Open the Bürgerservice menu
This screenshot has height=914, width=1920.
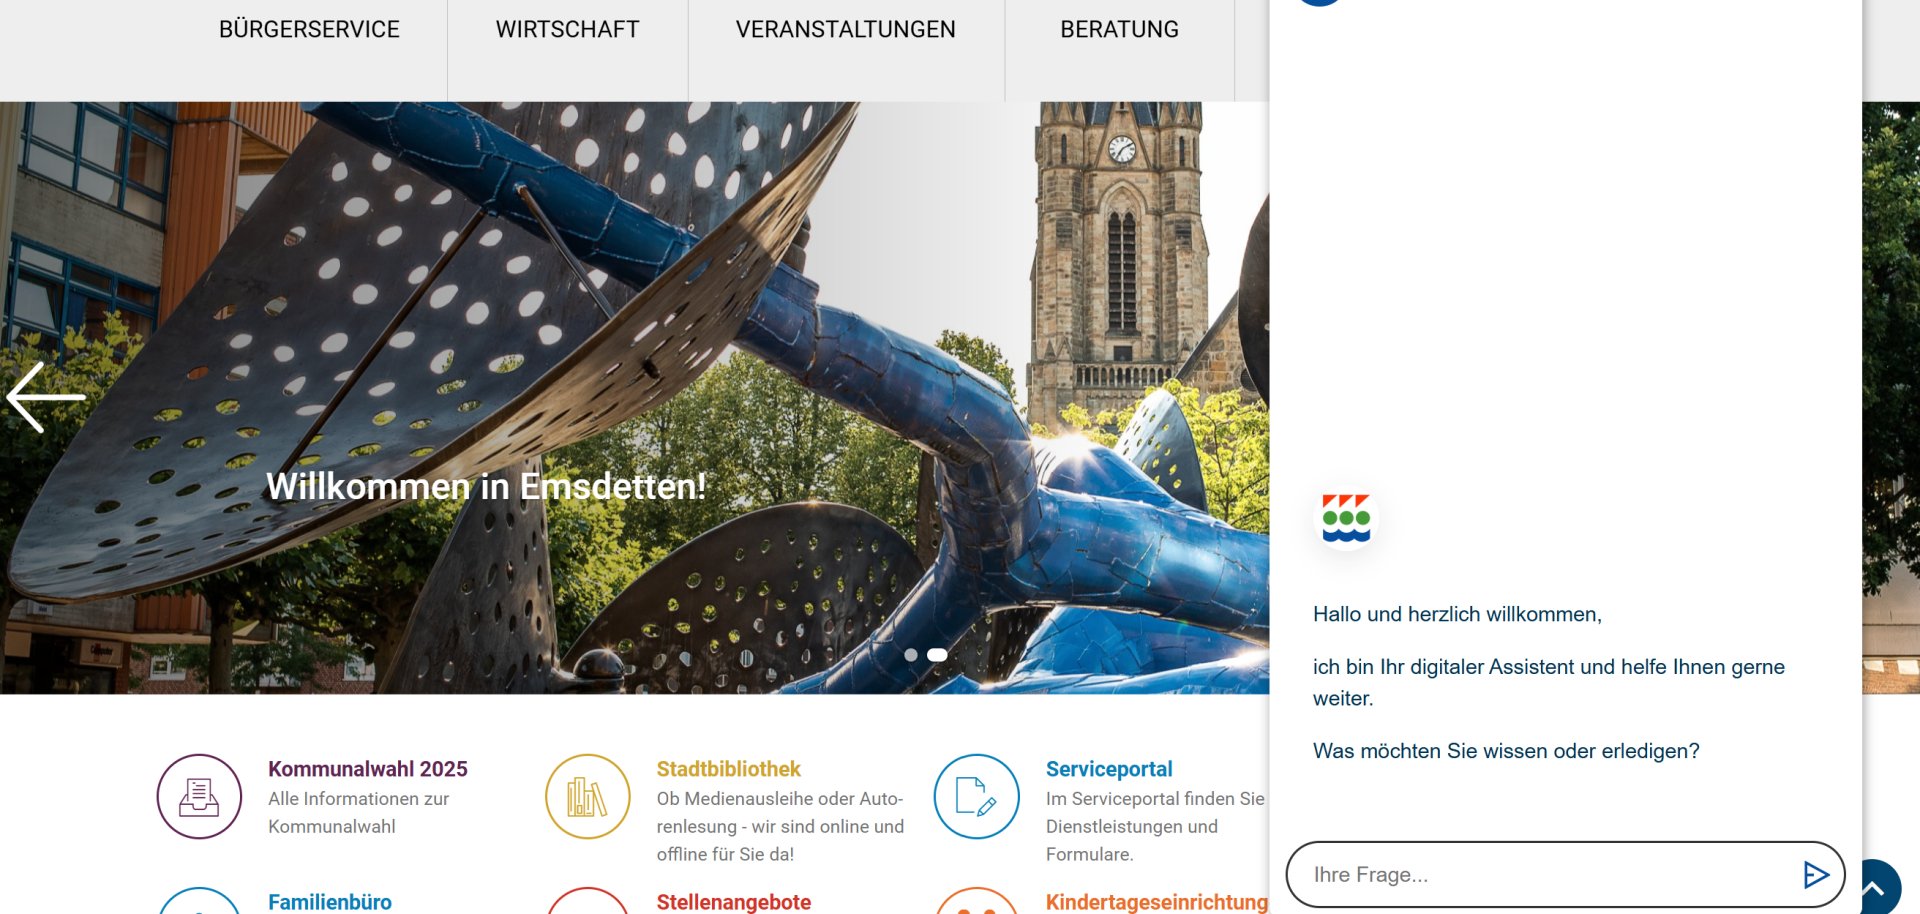point(309,30)
